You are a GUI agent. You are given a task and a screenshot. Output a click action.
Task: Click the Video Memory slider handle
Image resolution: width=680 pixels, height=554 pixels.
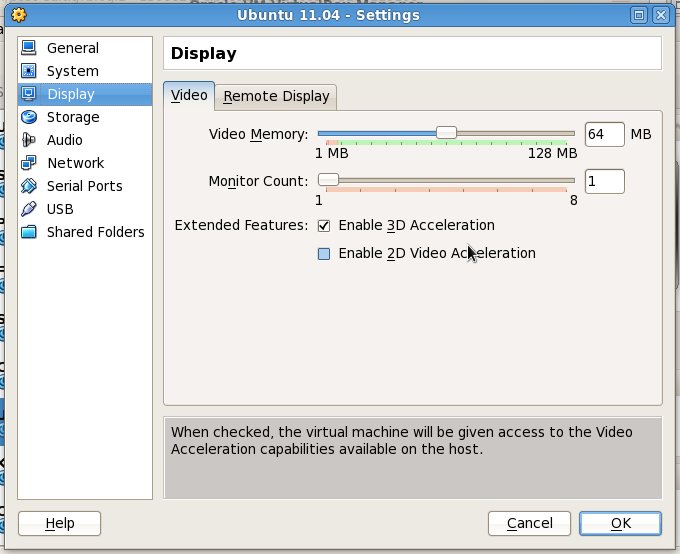446,133
